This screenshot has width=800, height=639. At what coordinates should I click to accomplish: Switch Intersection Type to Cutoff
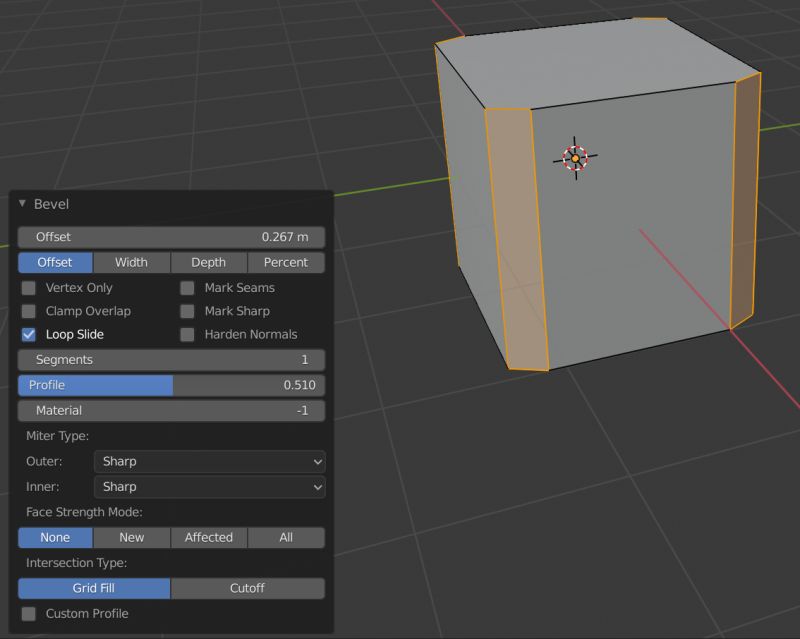[x=247, y=588]
